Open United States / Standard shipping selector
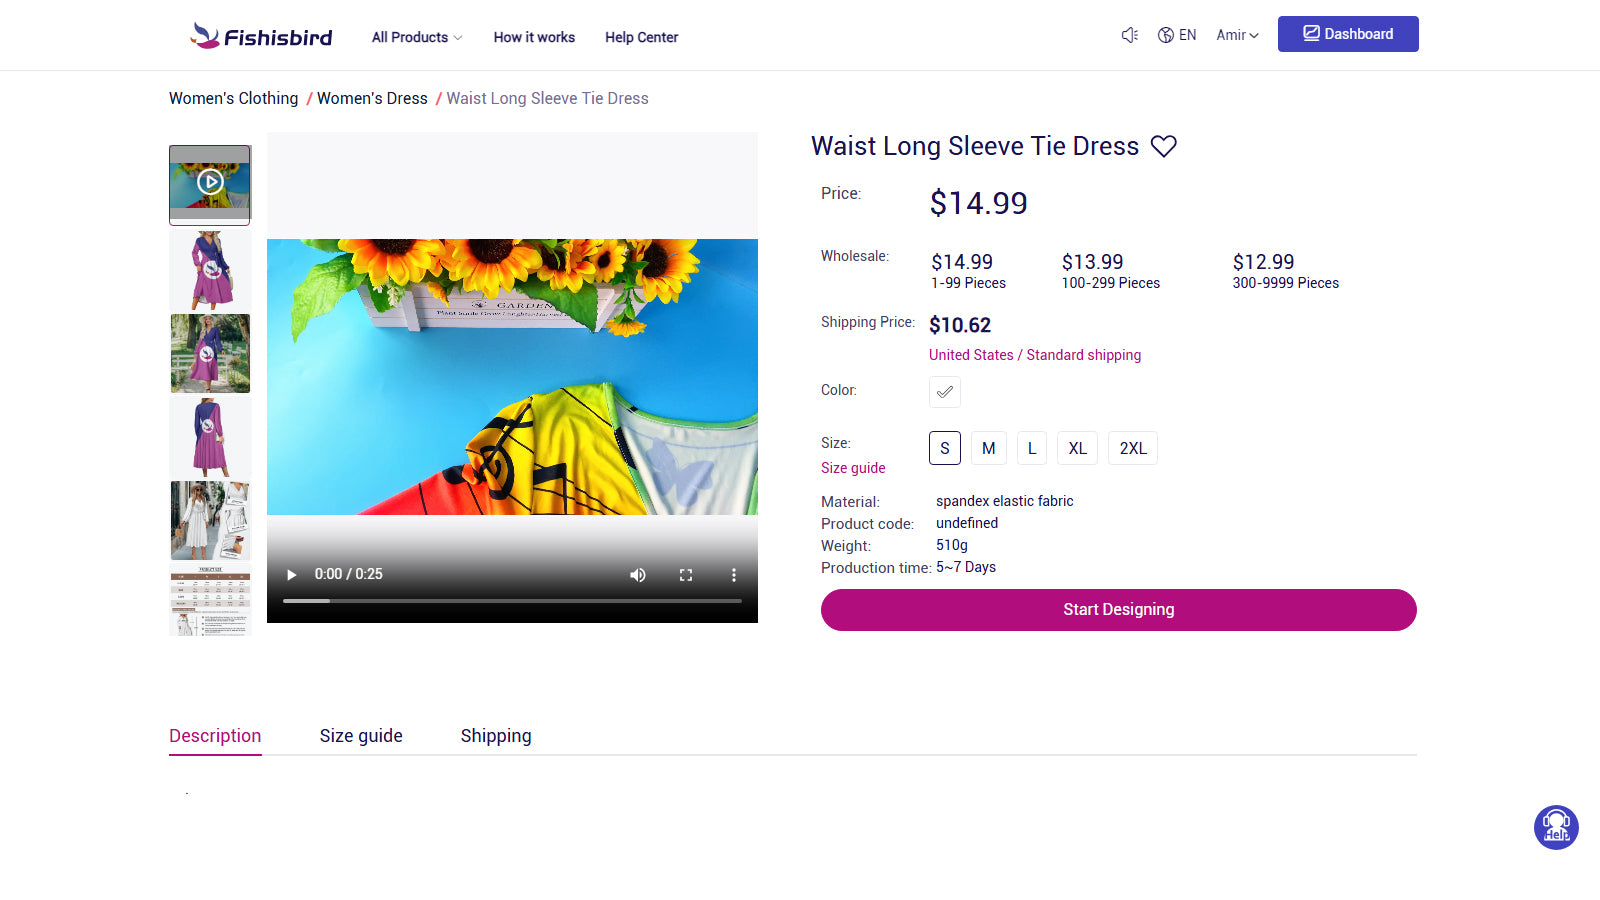 pos(1035,355)
